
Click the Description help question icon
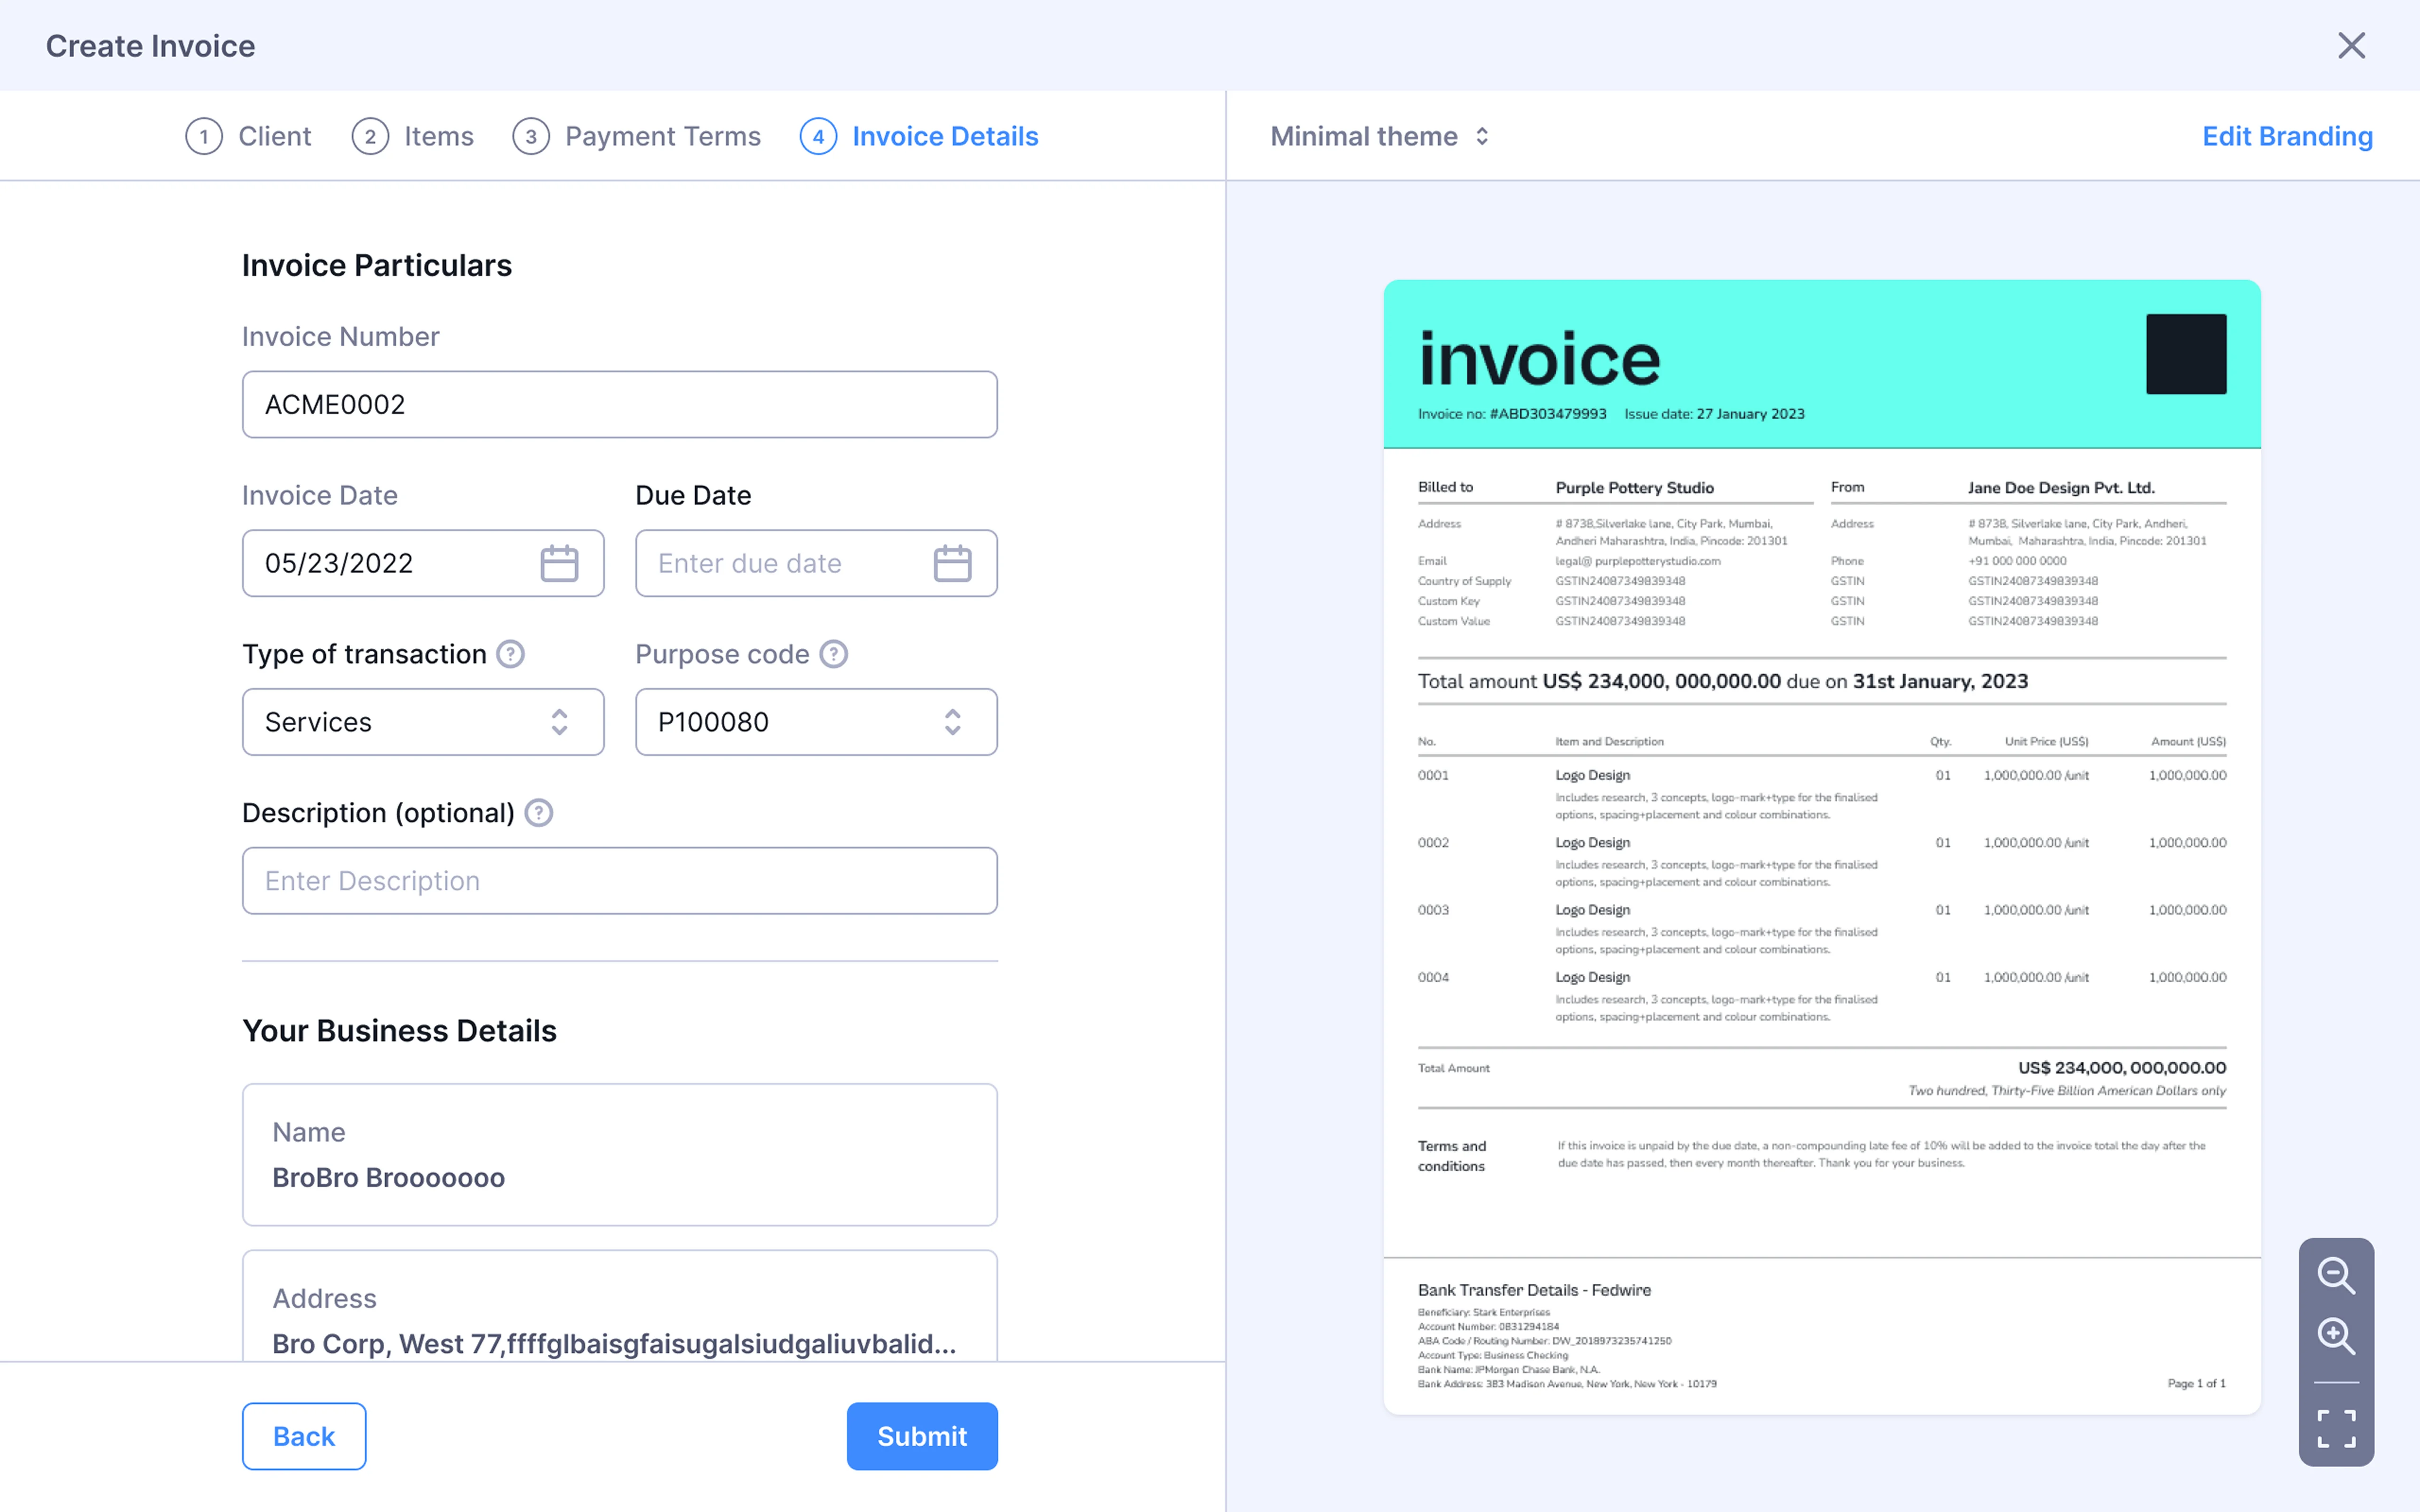pyautogui.click(x=539, y=813)
